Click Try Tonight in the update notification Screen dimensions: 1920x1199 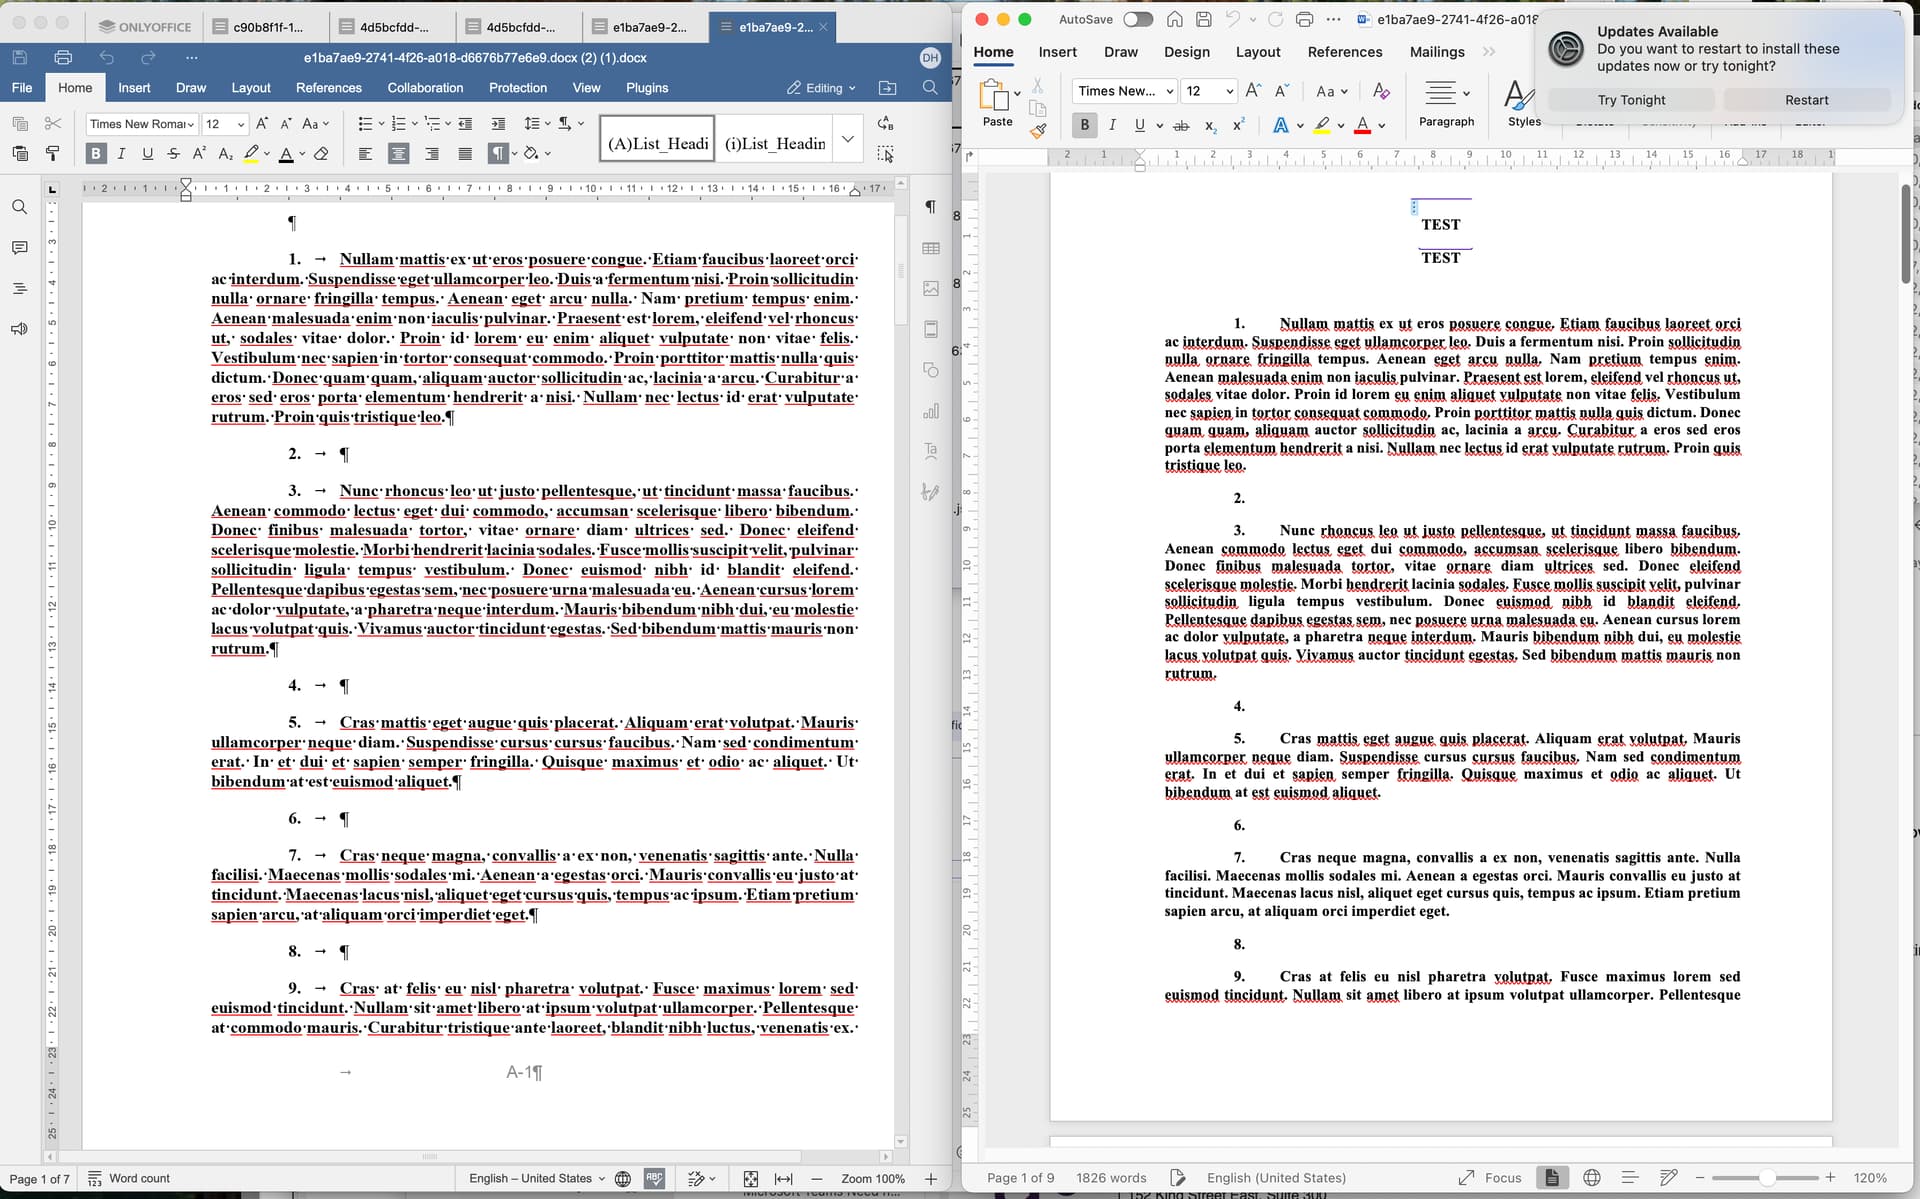point(1631,100)
